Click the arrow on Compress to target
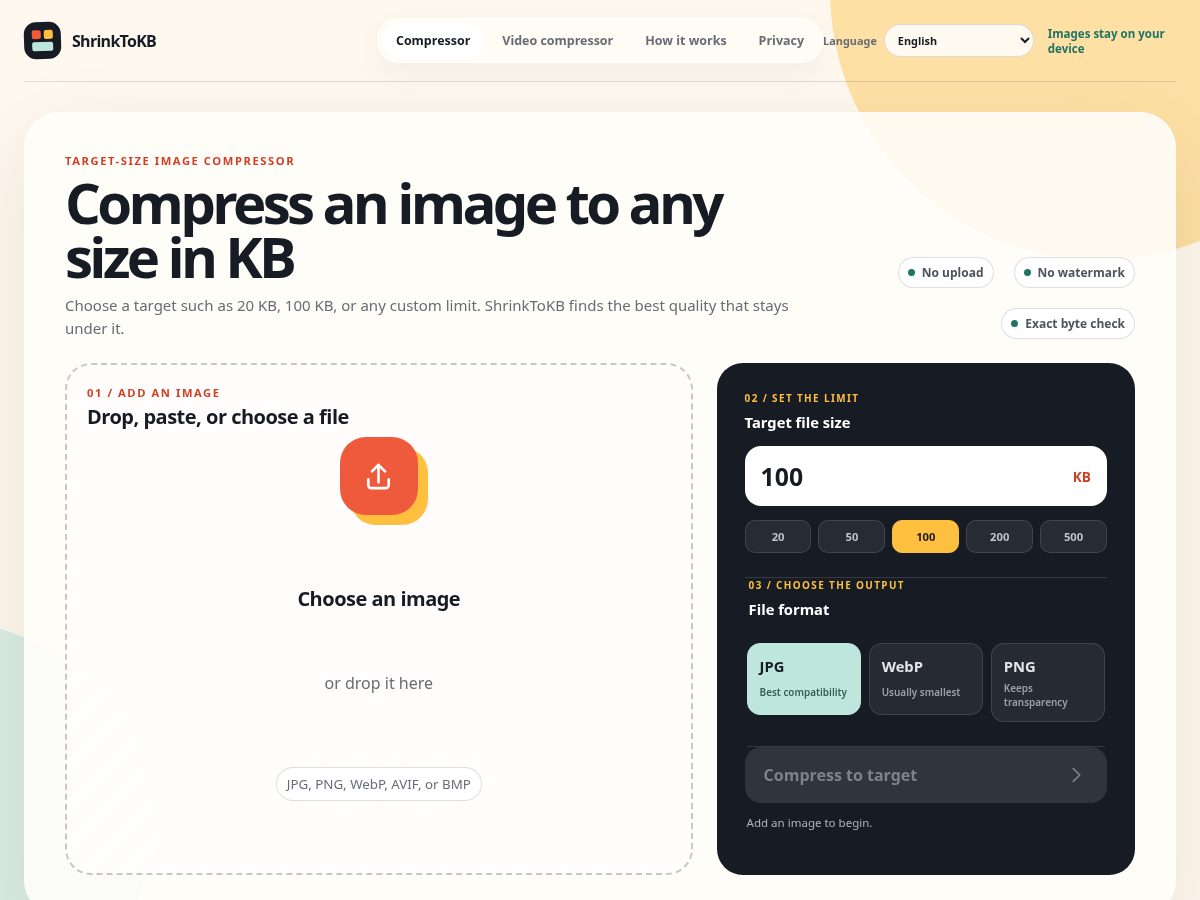The width and height of the screenshot is (1200, 900). pos(1076,775)
